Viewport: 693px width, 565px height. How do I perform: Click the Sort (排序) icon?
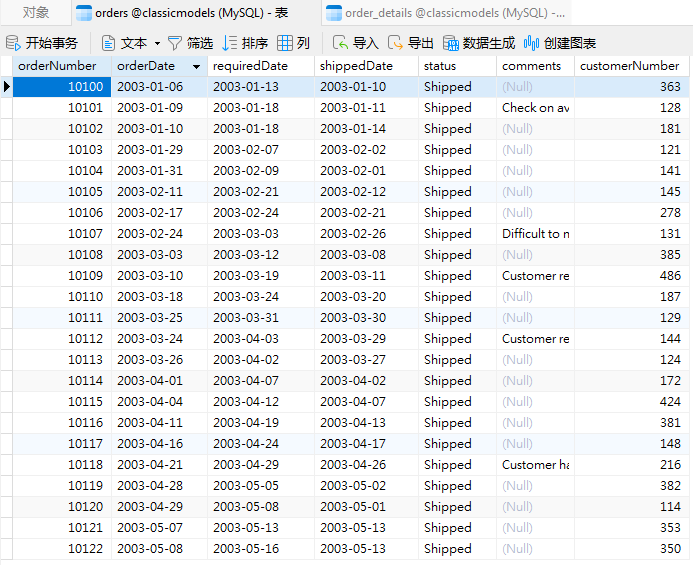click(x=230, y=43)
